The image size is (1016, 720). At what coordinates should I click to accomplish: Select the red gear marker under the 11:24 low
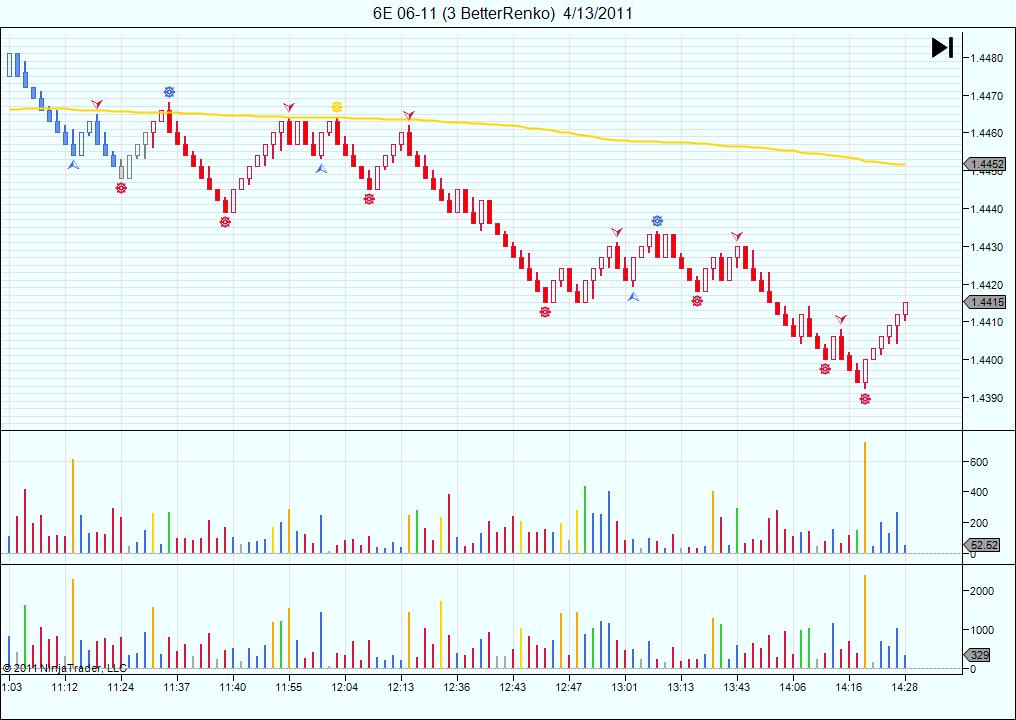click(x=121, y=188)
